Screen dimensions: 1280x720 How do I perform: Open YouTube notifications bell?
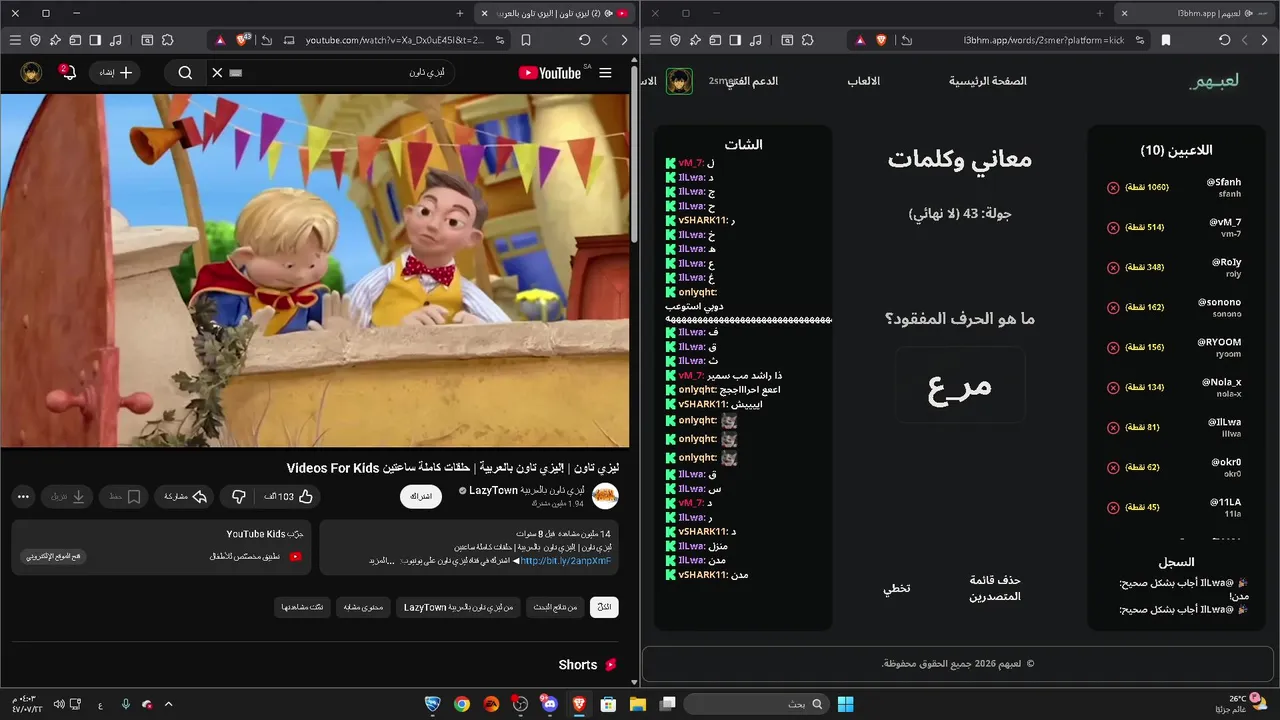67,73
